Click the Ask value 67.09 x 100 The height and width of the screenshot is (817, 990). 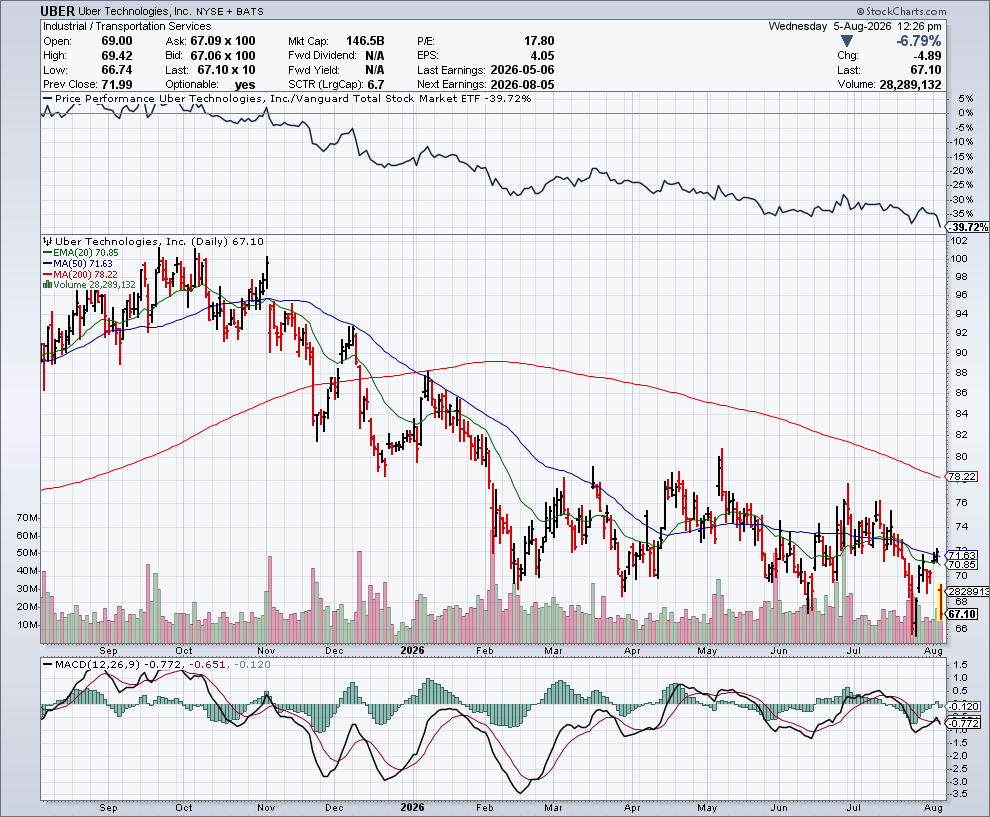[223, 41]
